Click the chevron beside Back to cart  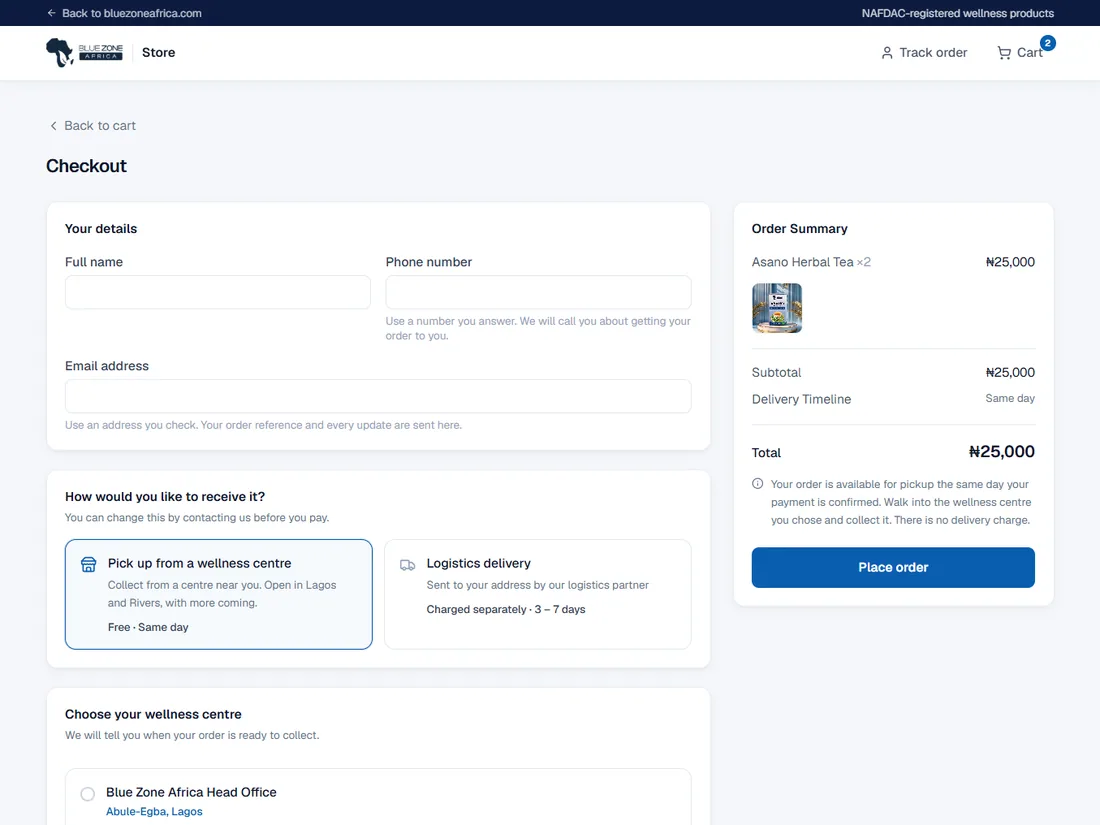click(x=53, y=126)
